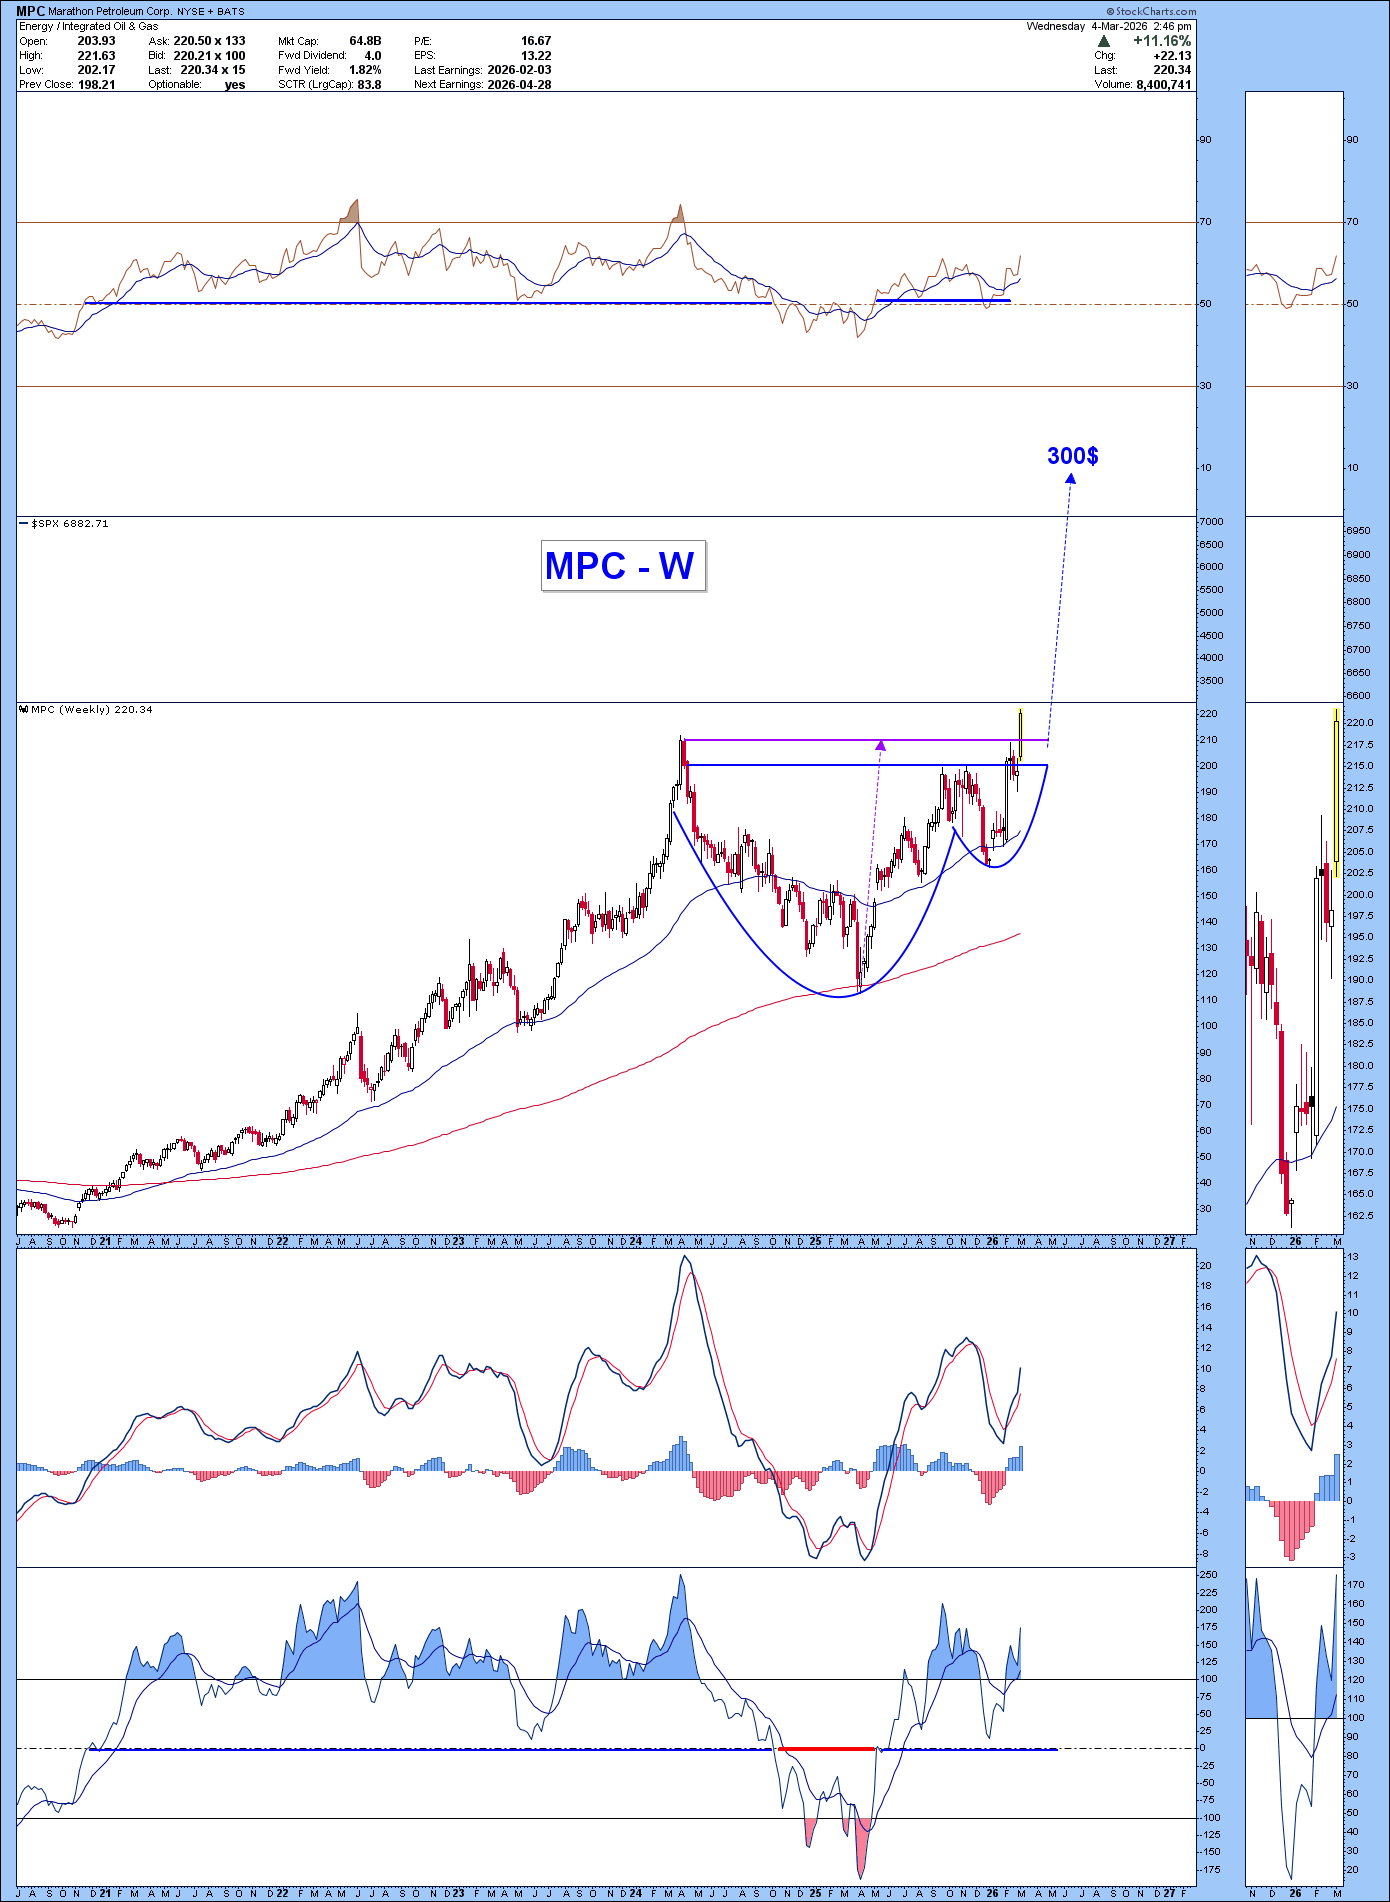Click the SCTR (LrgCap) 83.8 value
The width and height of the screenshot is (1390, 1902).
(x=369, y=85)
